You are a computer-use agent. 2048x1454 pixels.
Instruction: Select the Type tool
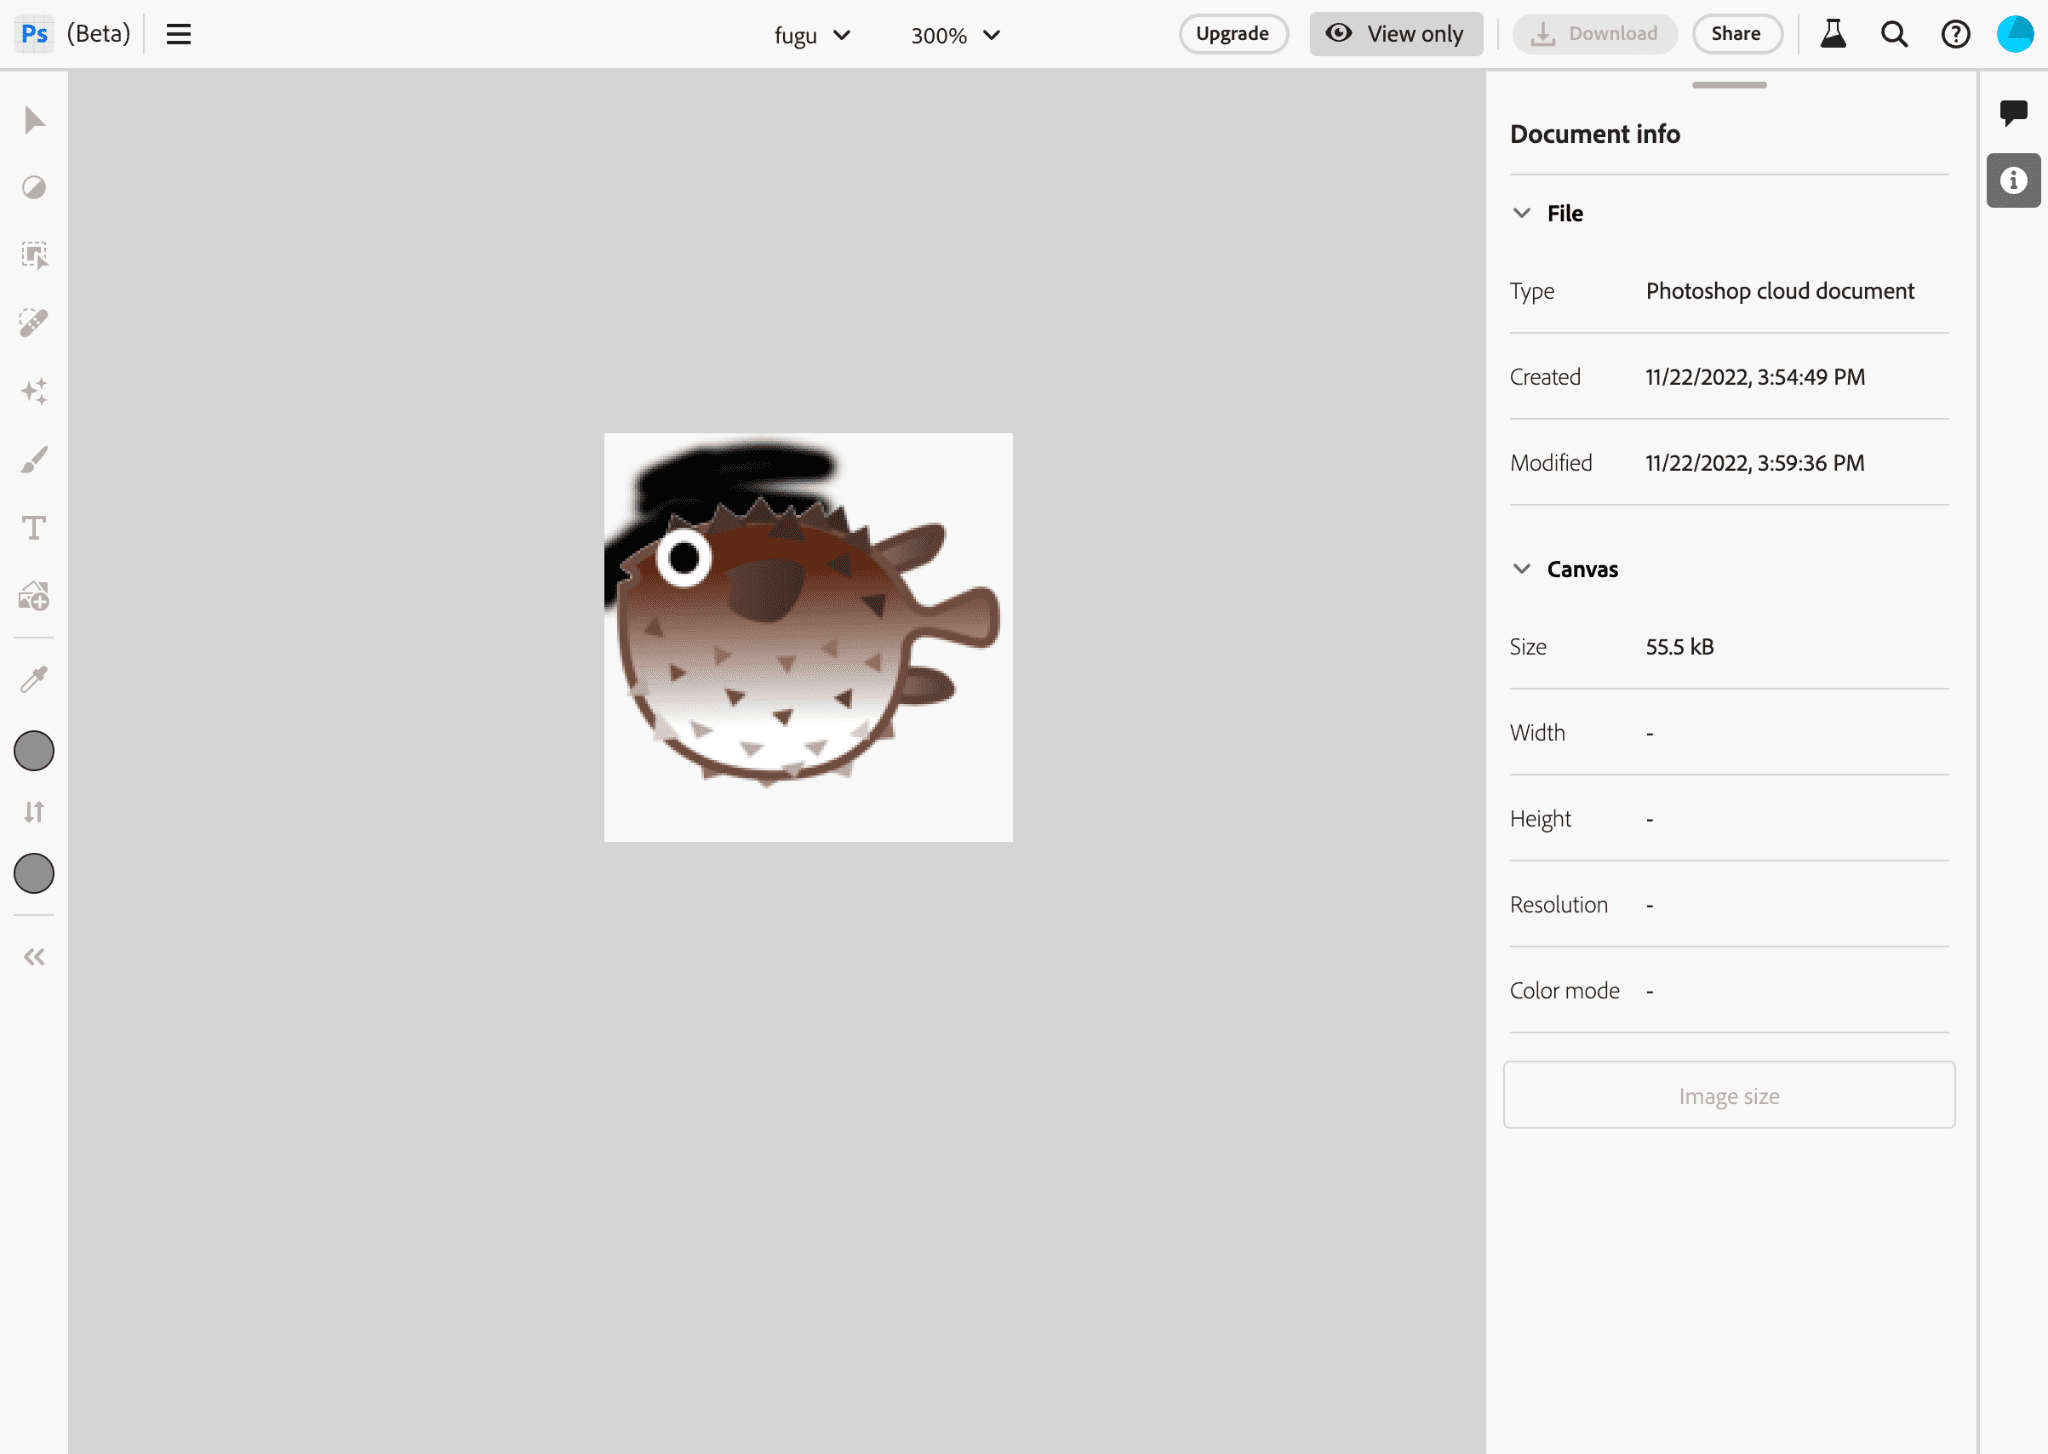(35, 527)
